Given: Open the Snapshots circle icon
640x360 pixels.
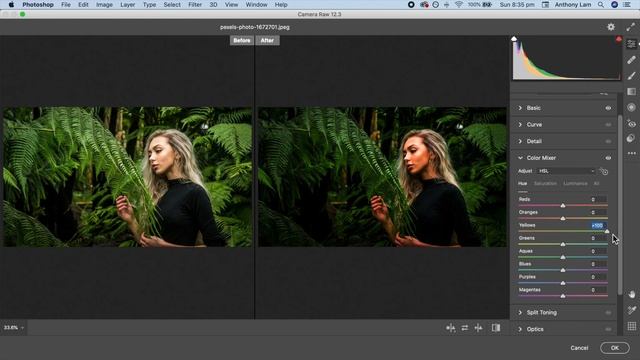Looking at the screenshot, I should coord(631,138).
